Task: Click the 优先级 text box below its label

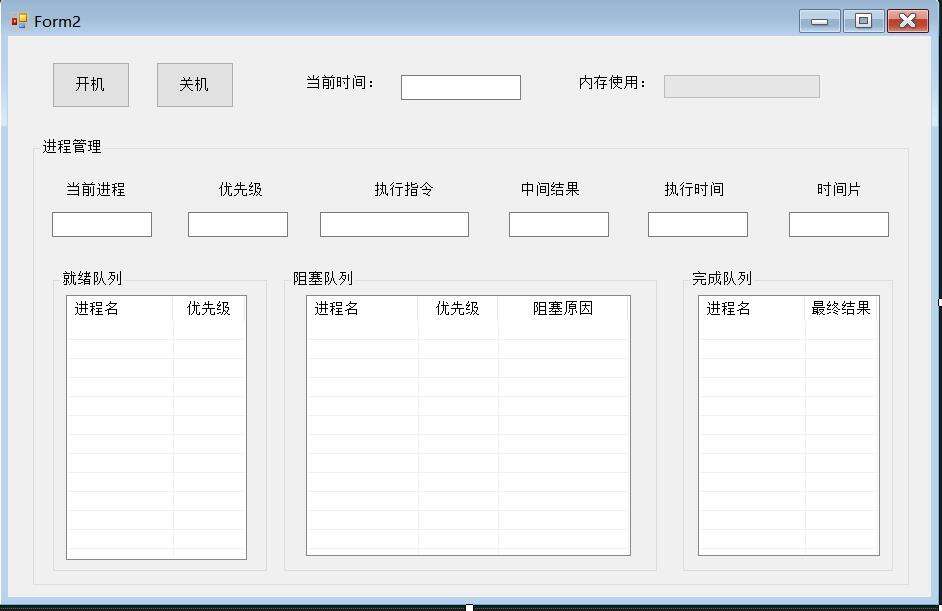Action: click(237, 224)
